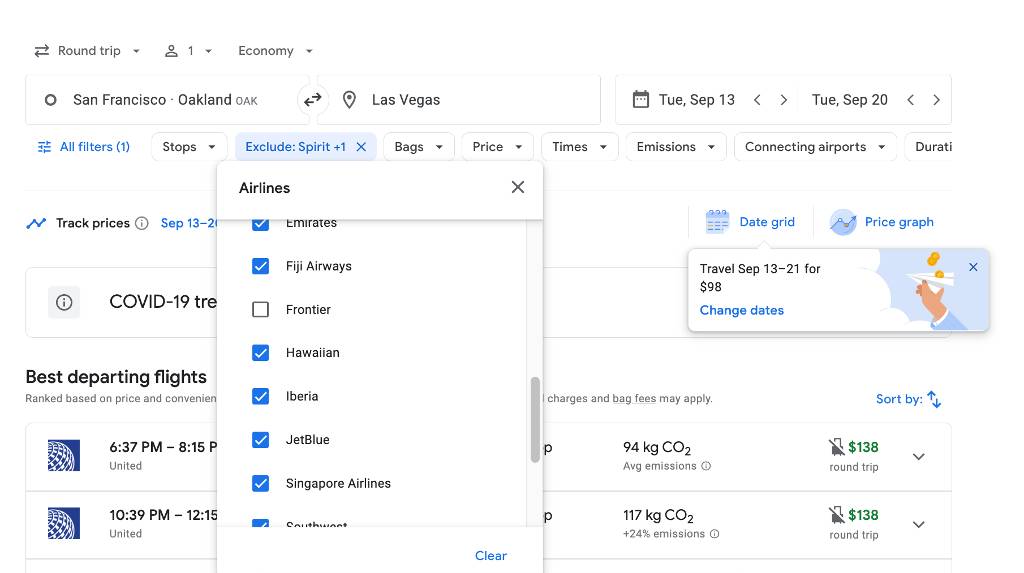
Task: Click the Track prices info icon
Action: point(142,223)
